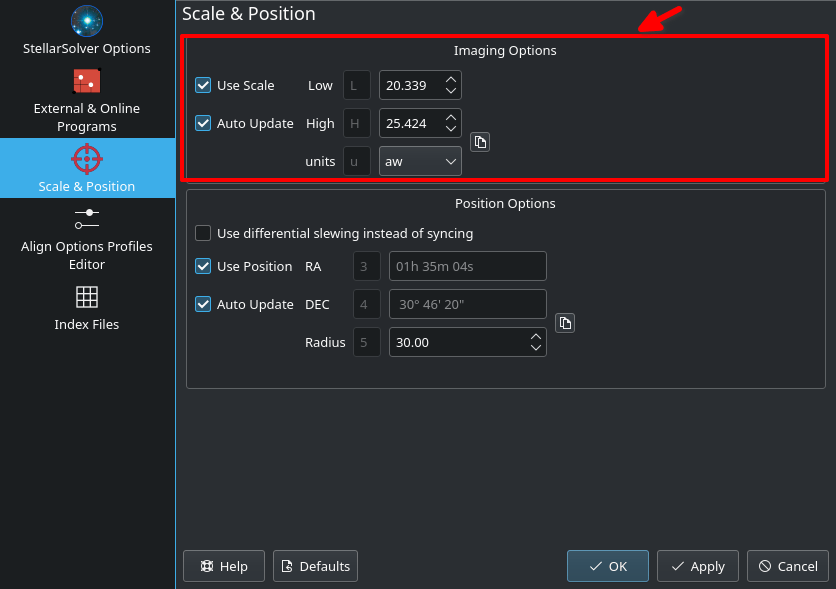Open StellarSolver Options galaxy icon
Screen dimensions: 836x589
coord(87,21)
